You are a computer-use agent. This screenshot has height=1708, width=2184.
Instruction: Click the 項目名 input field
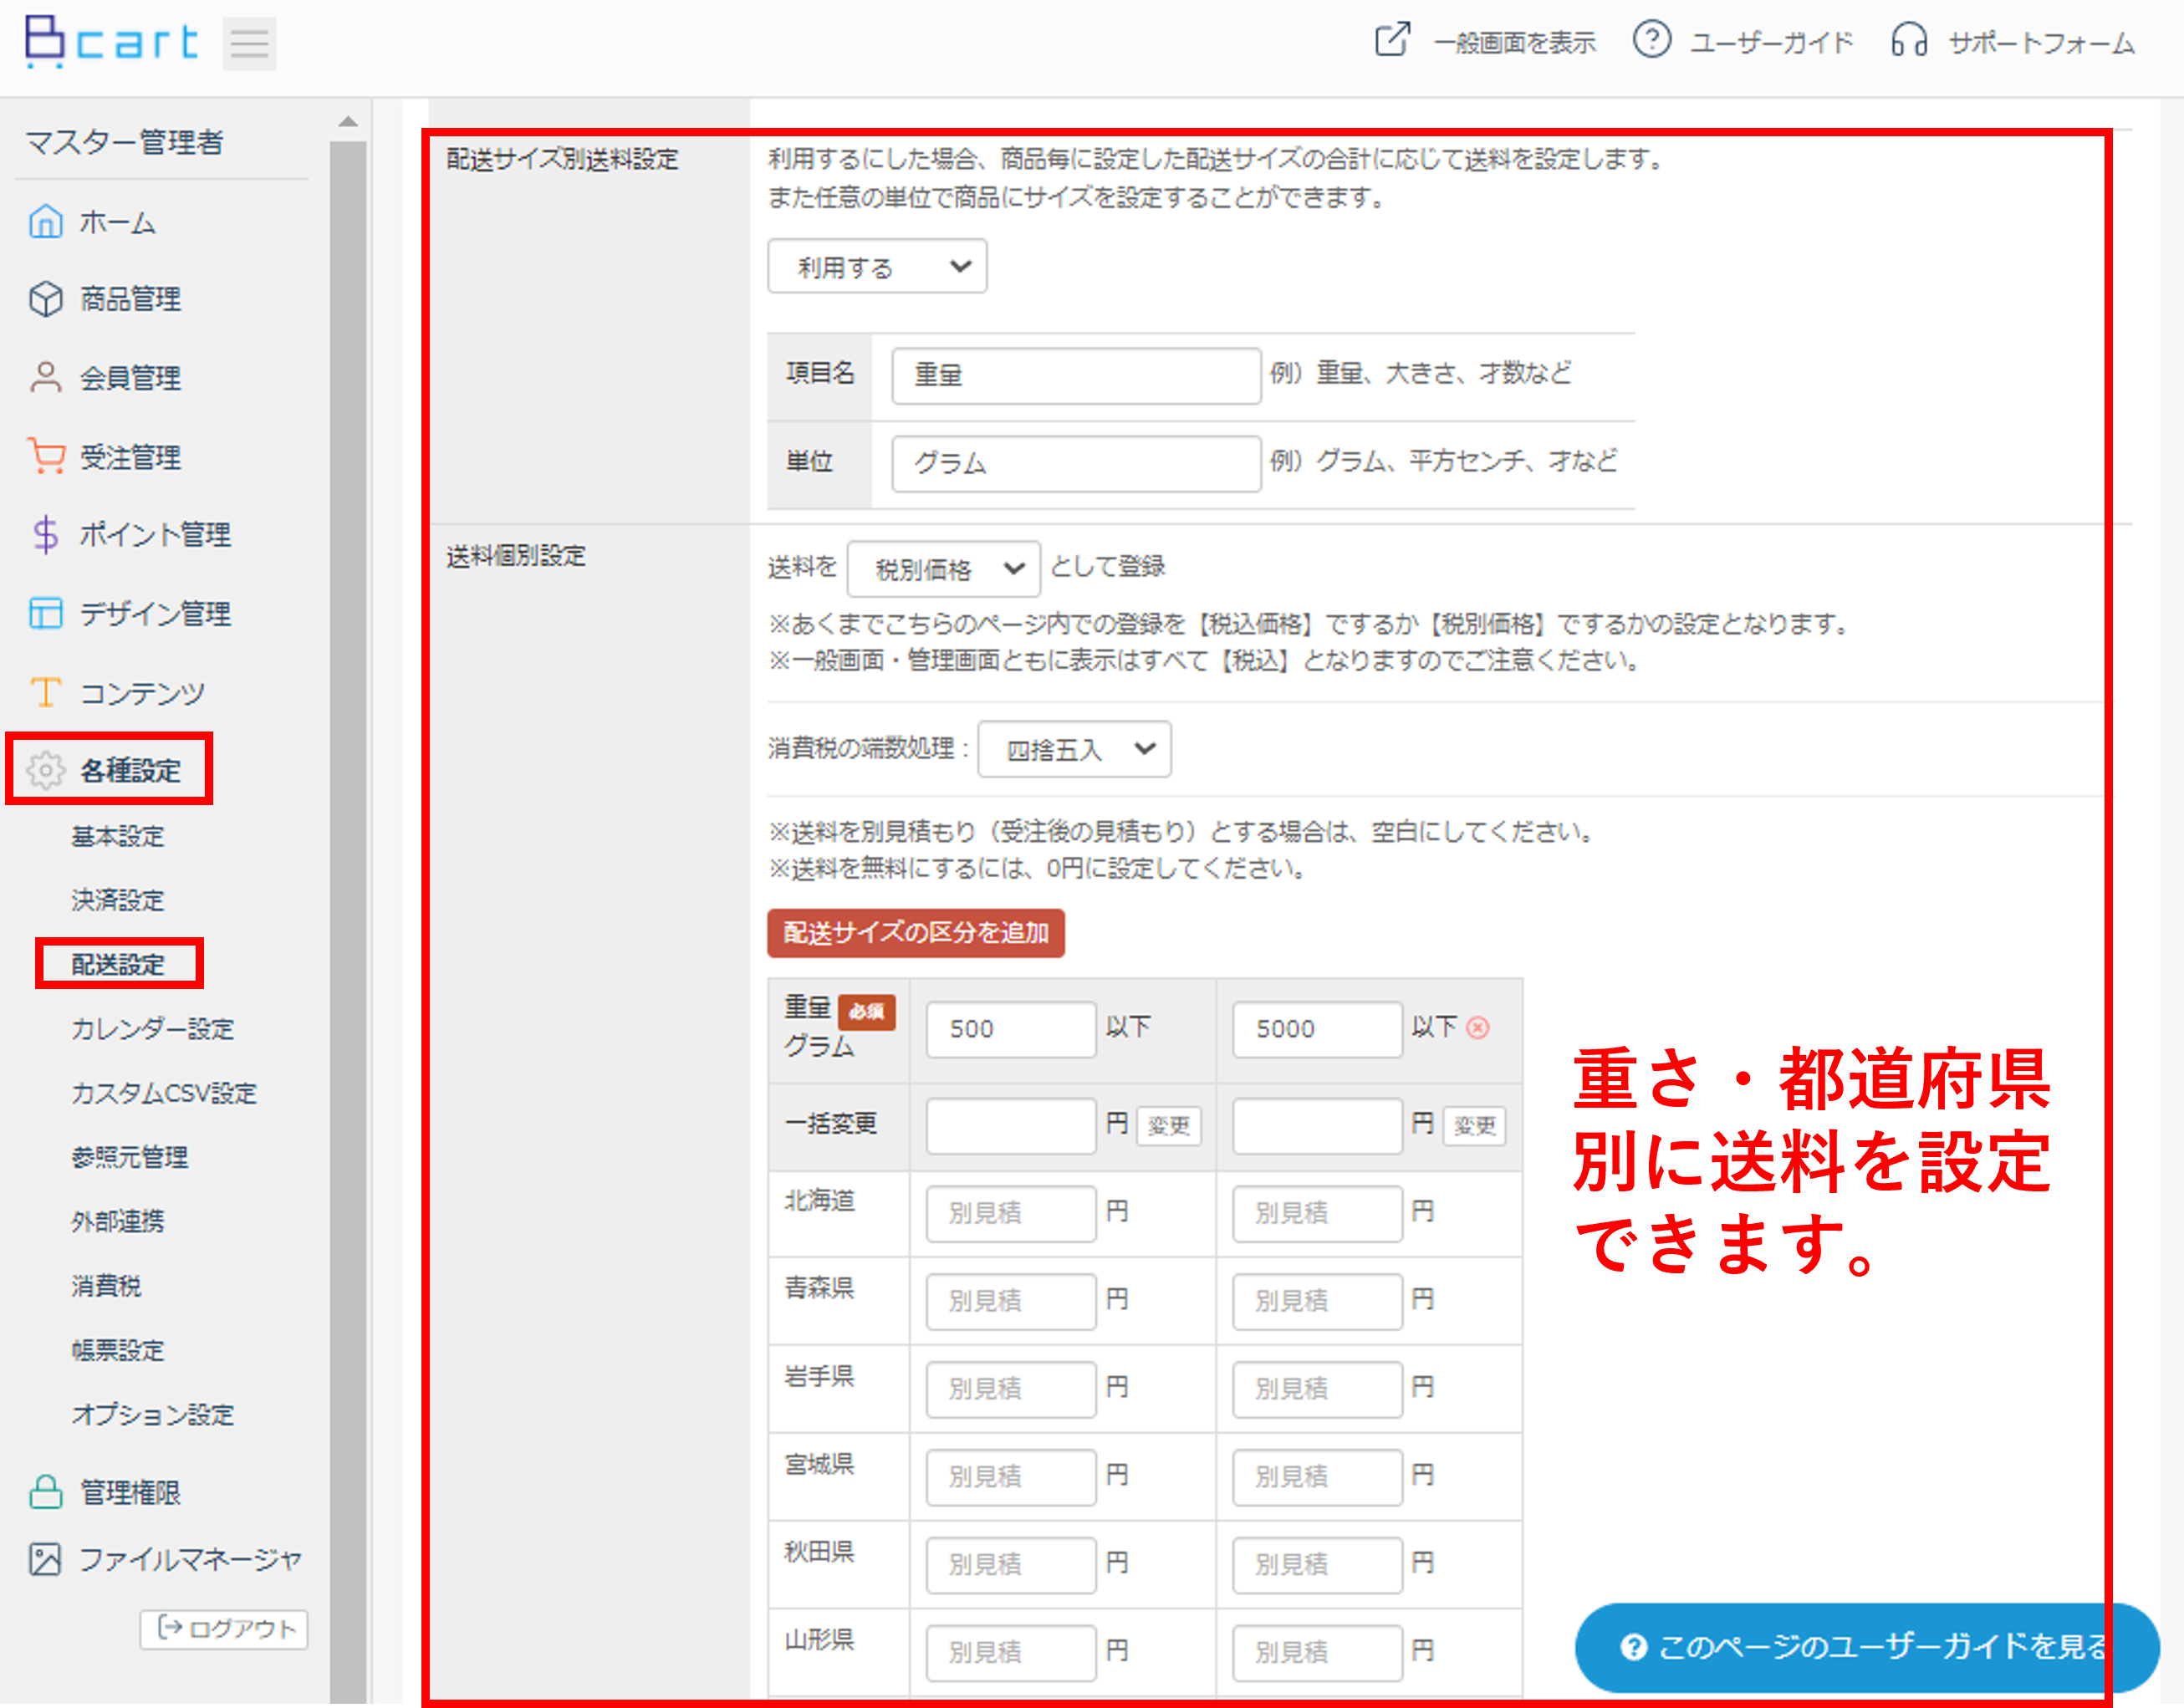coord(1075,375)
